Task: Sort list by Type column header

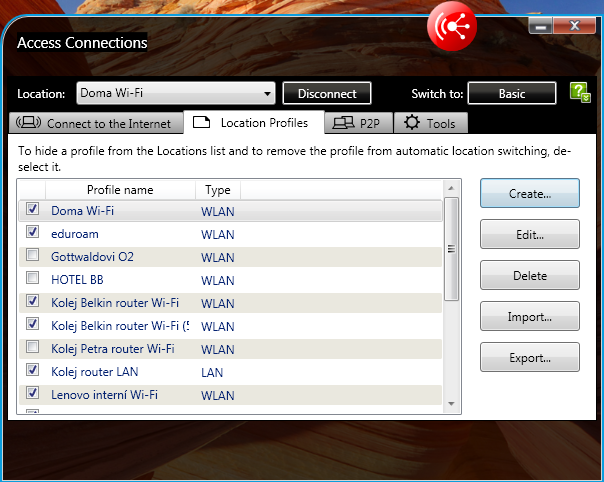Action: point(217,190)
